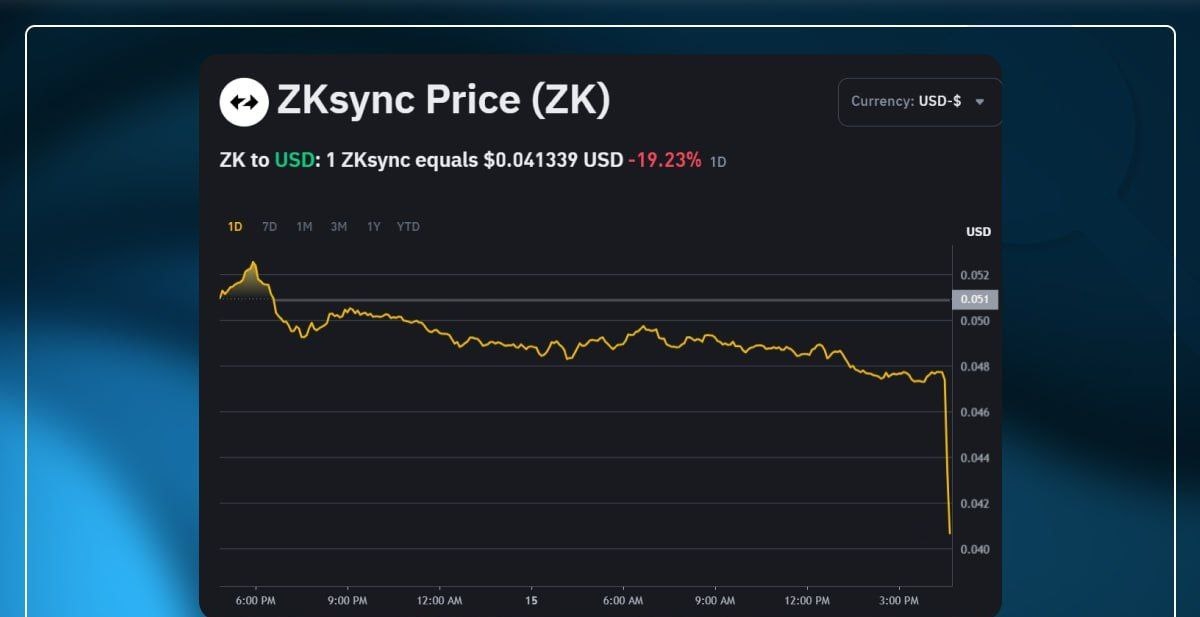Click the 1D label beside percentage change
The height and width of the screenshot is (617, 1200).
pyautogui.click(x=718, y=161)
